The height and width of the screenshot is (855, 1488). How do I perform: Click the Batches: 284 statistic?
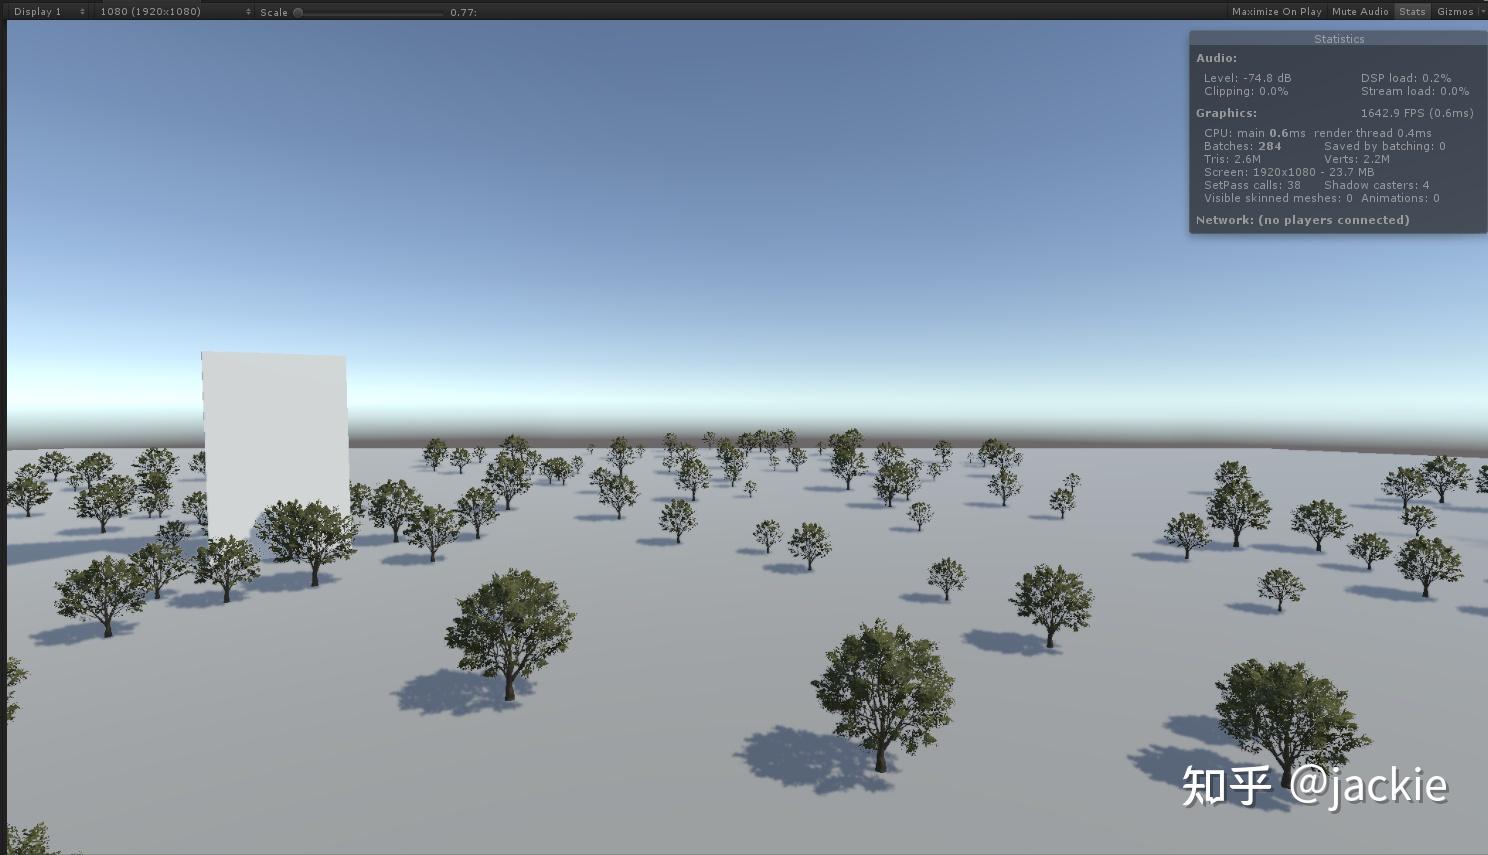pos(1241,145)
